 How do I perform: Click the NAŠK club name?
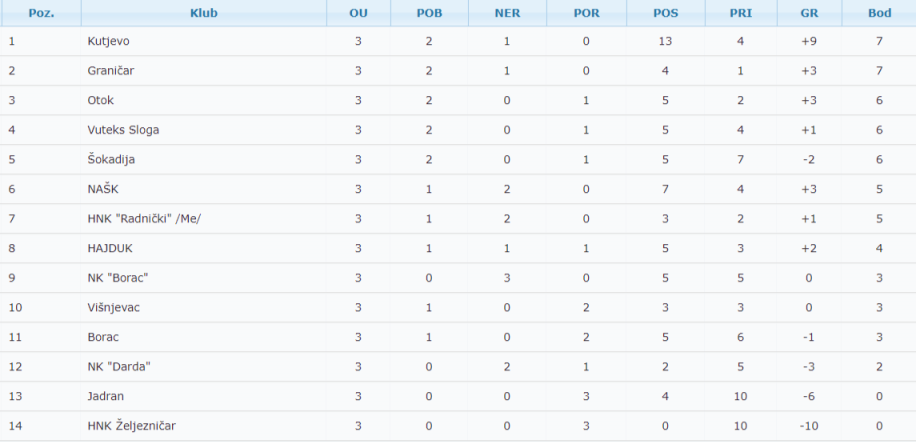click(103, 189)
